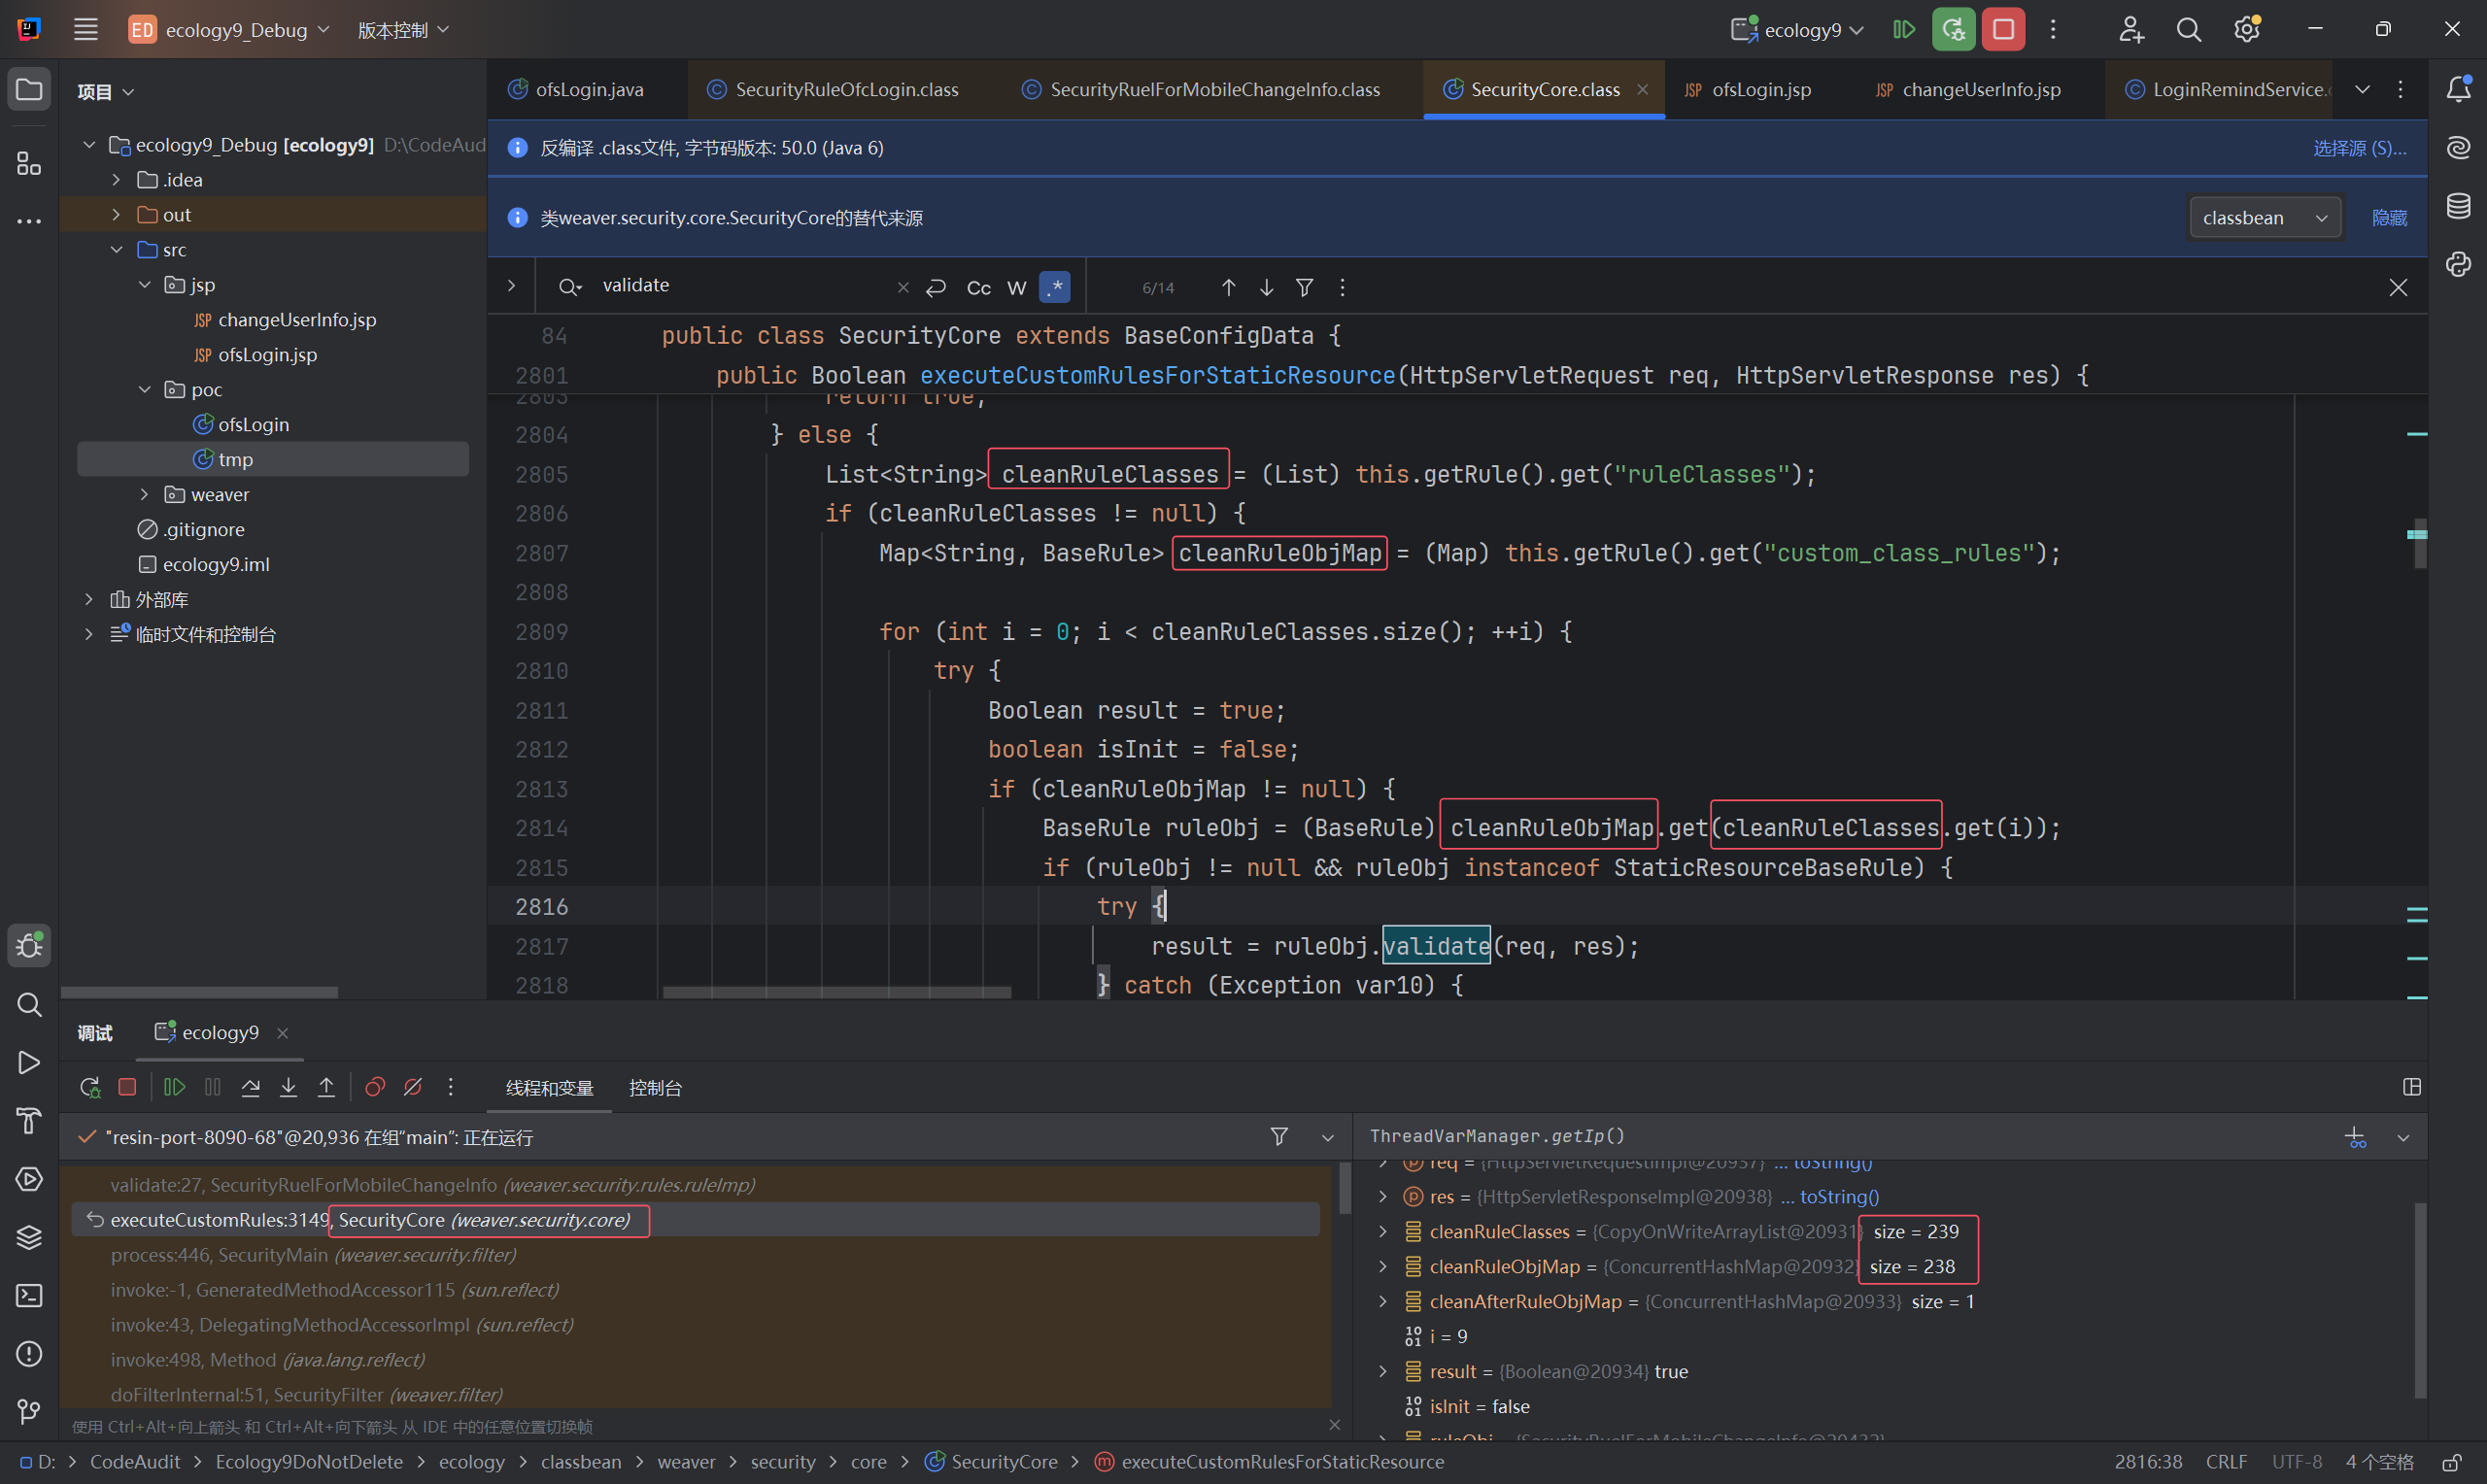Open the Project tool window
Viewport: 2487px width, 1484px height.
29,90
